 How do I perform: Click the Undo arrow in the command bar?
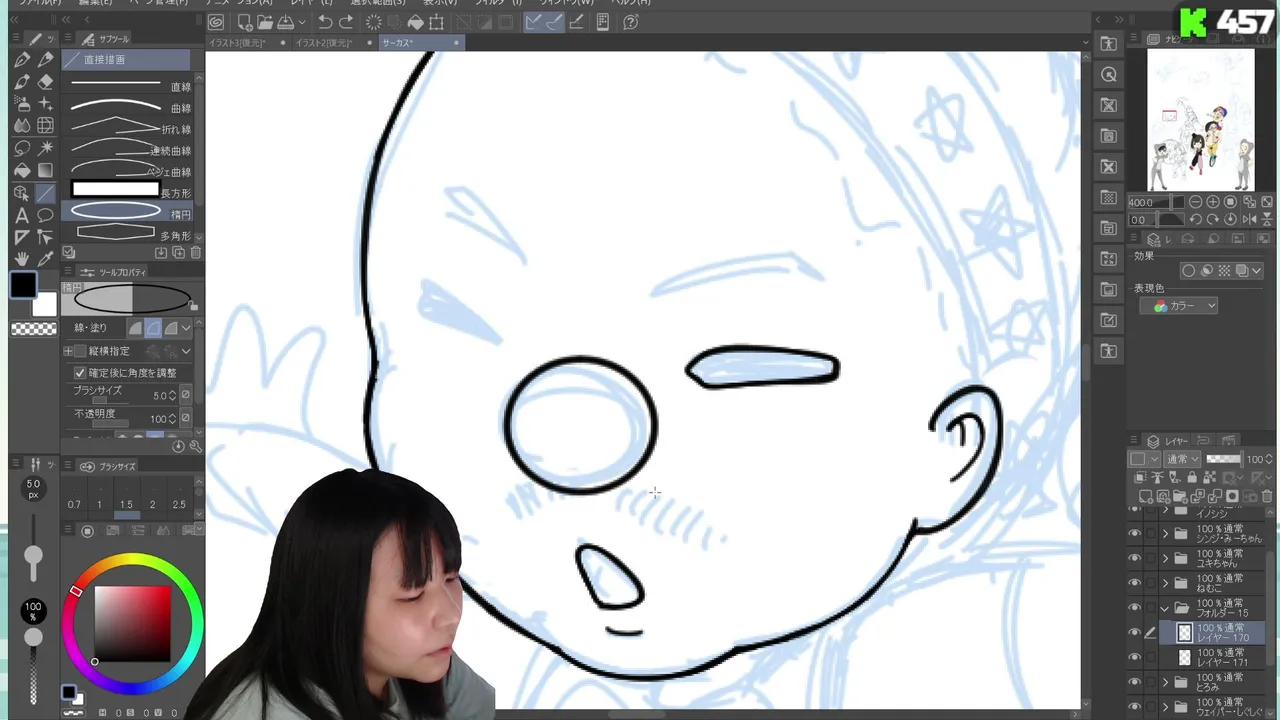pyautogui.click(x=325, y=22)
